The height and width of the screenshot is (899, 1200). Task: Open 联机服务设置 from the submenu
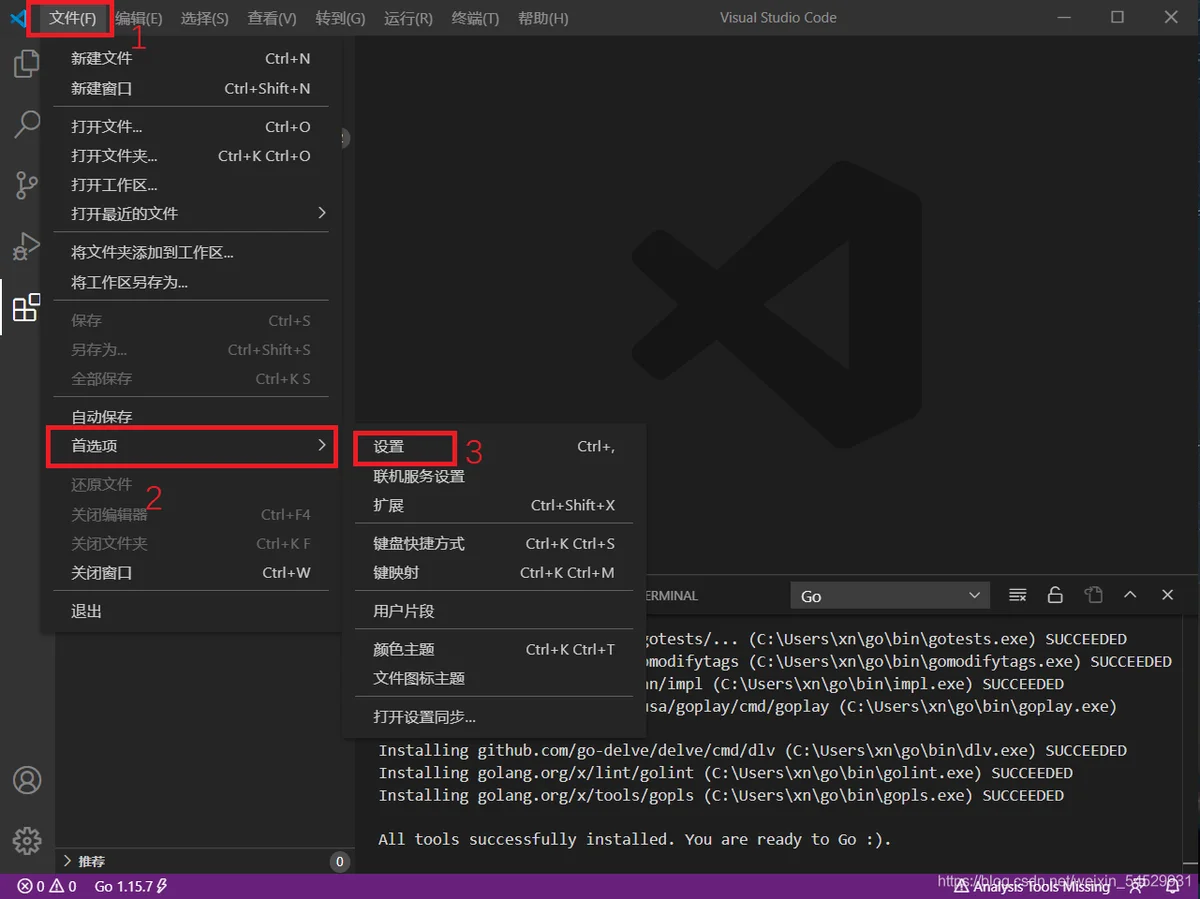tap(494, 476)
